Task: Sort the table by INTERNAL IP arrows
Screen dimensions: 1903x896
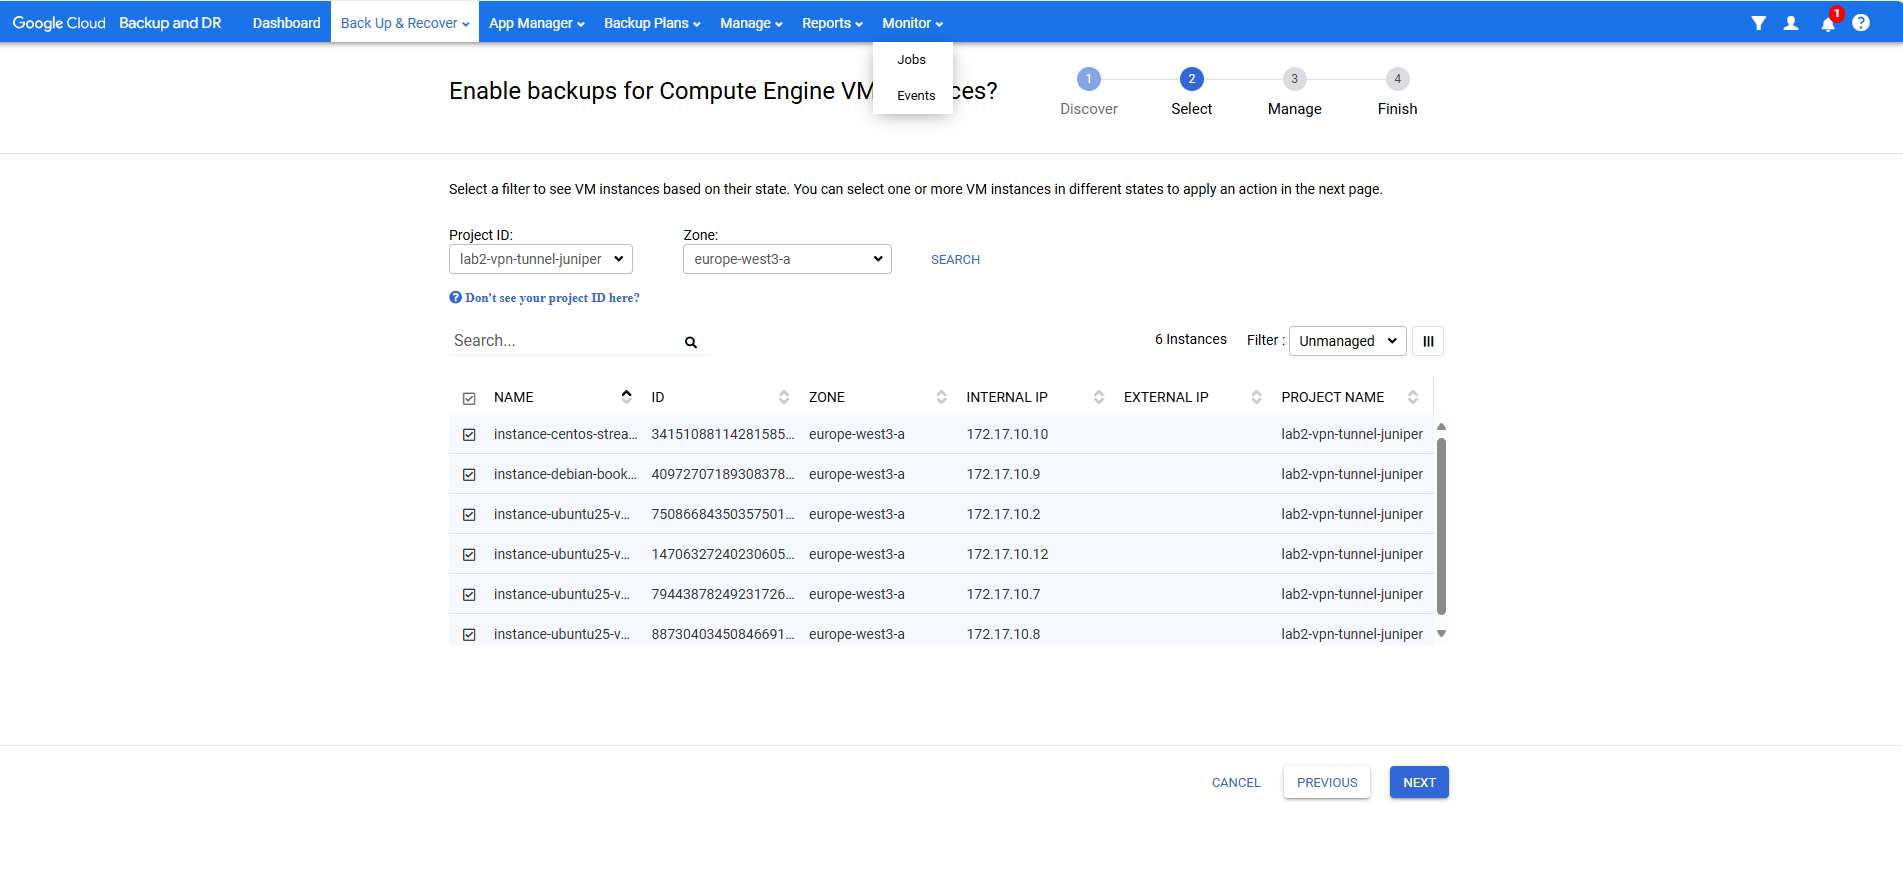Action: click(1099, 397)
